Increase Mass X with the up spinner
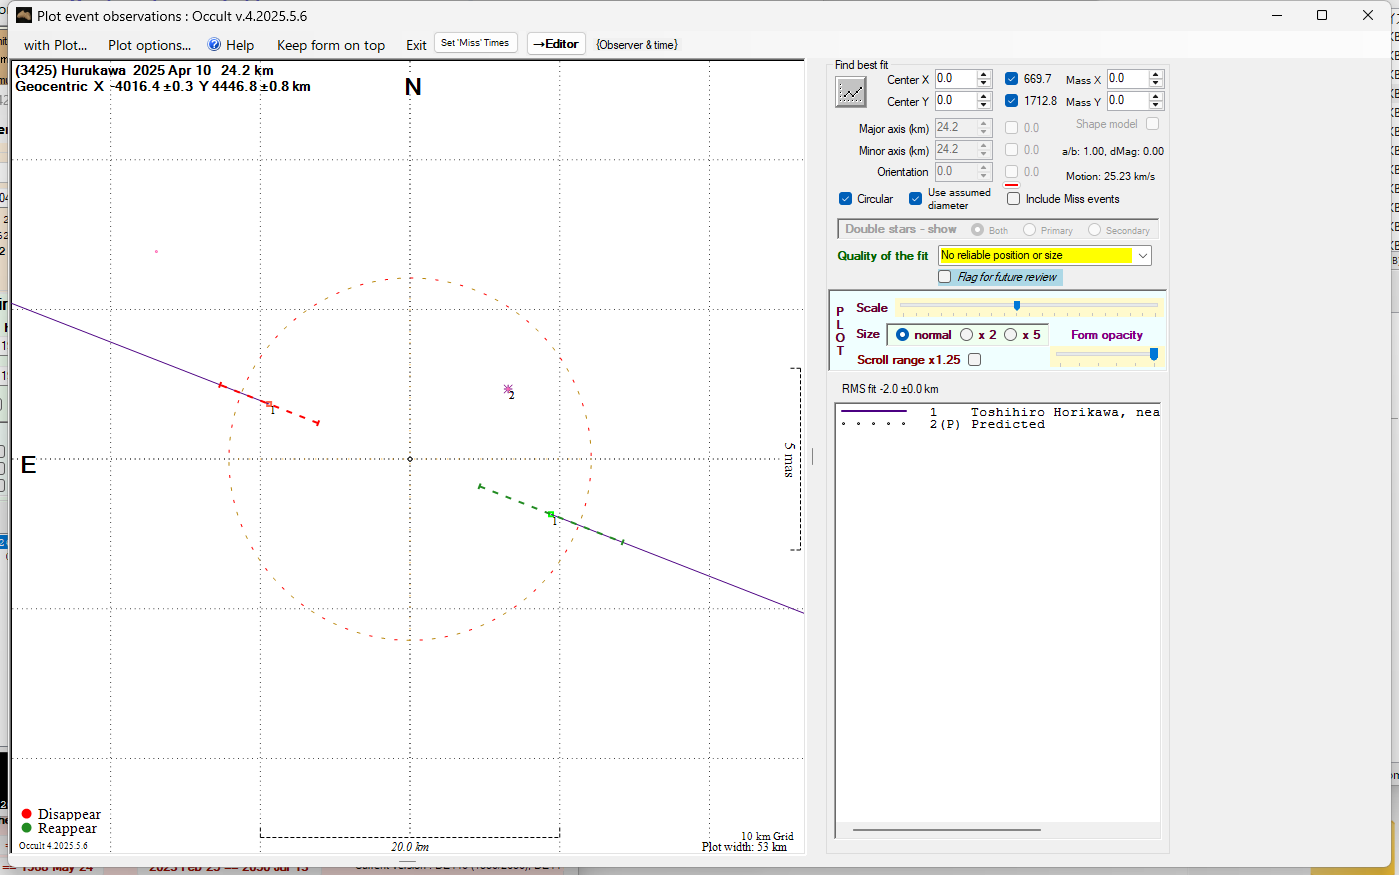Viewport: 1399px width, 875px height. point(1156,74)
